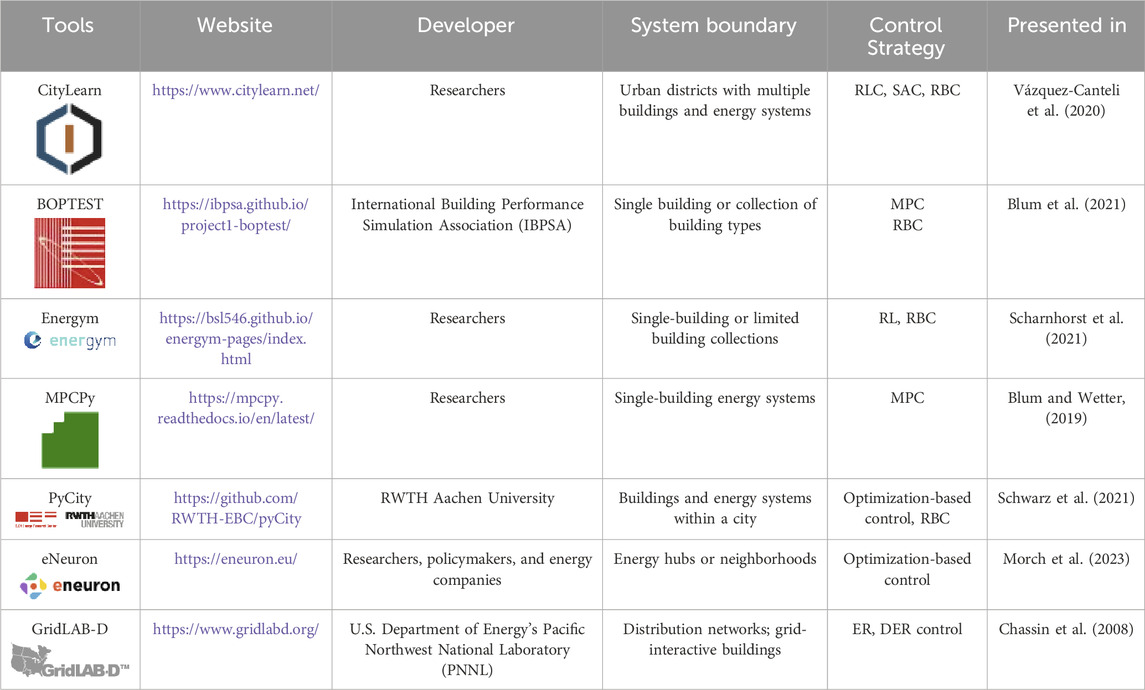This screenshot has width=1145, height=690.
Task: Select the BOPTEST tool name text
Action: tap(69, 204)
